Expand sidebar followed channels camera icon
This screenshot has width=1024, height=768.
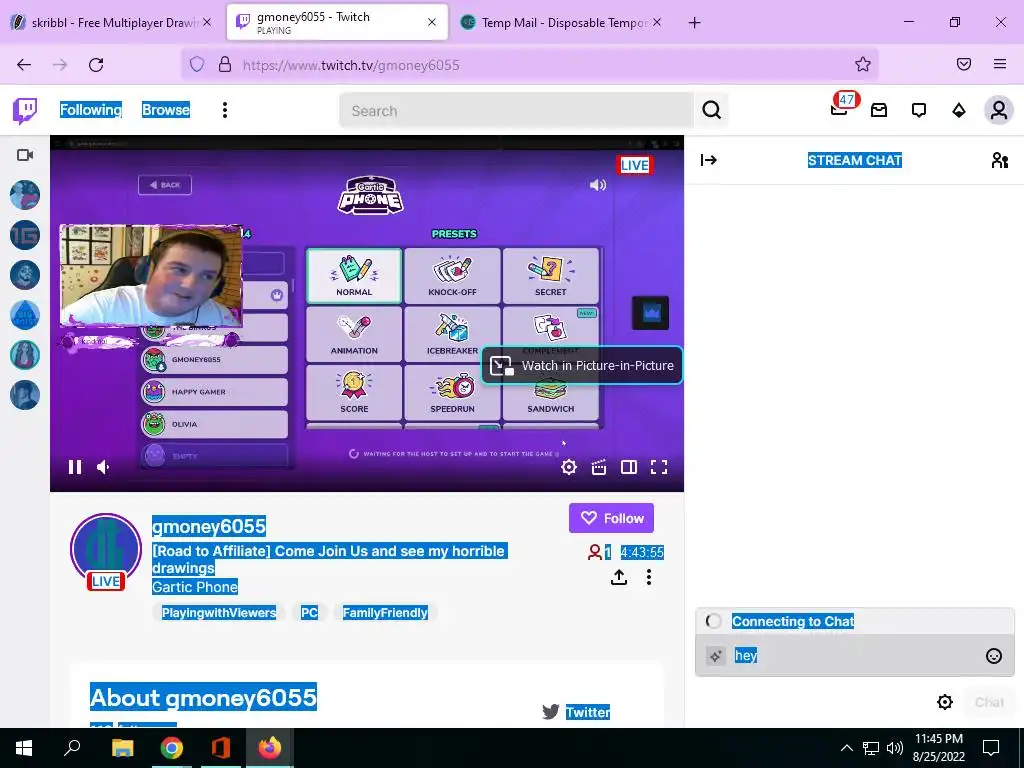[25, 155]
